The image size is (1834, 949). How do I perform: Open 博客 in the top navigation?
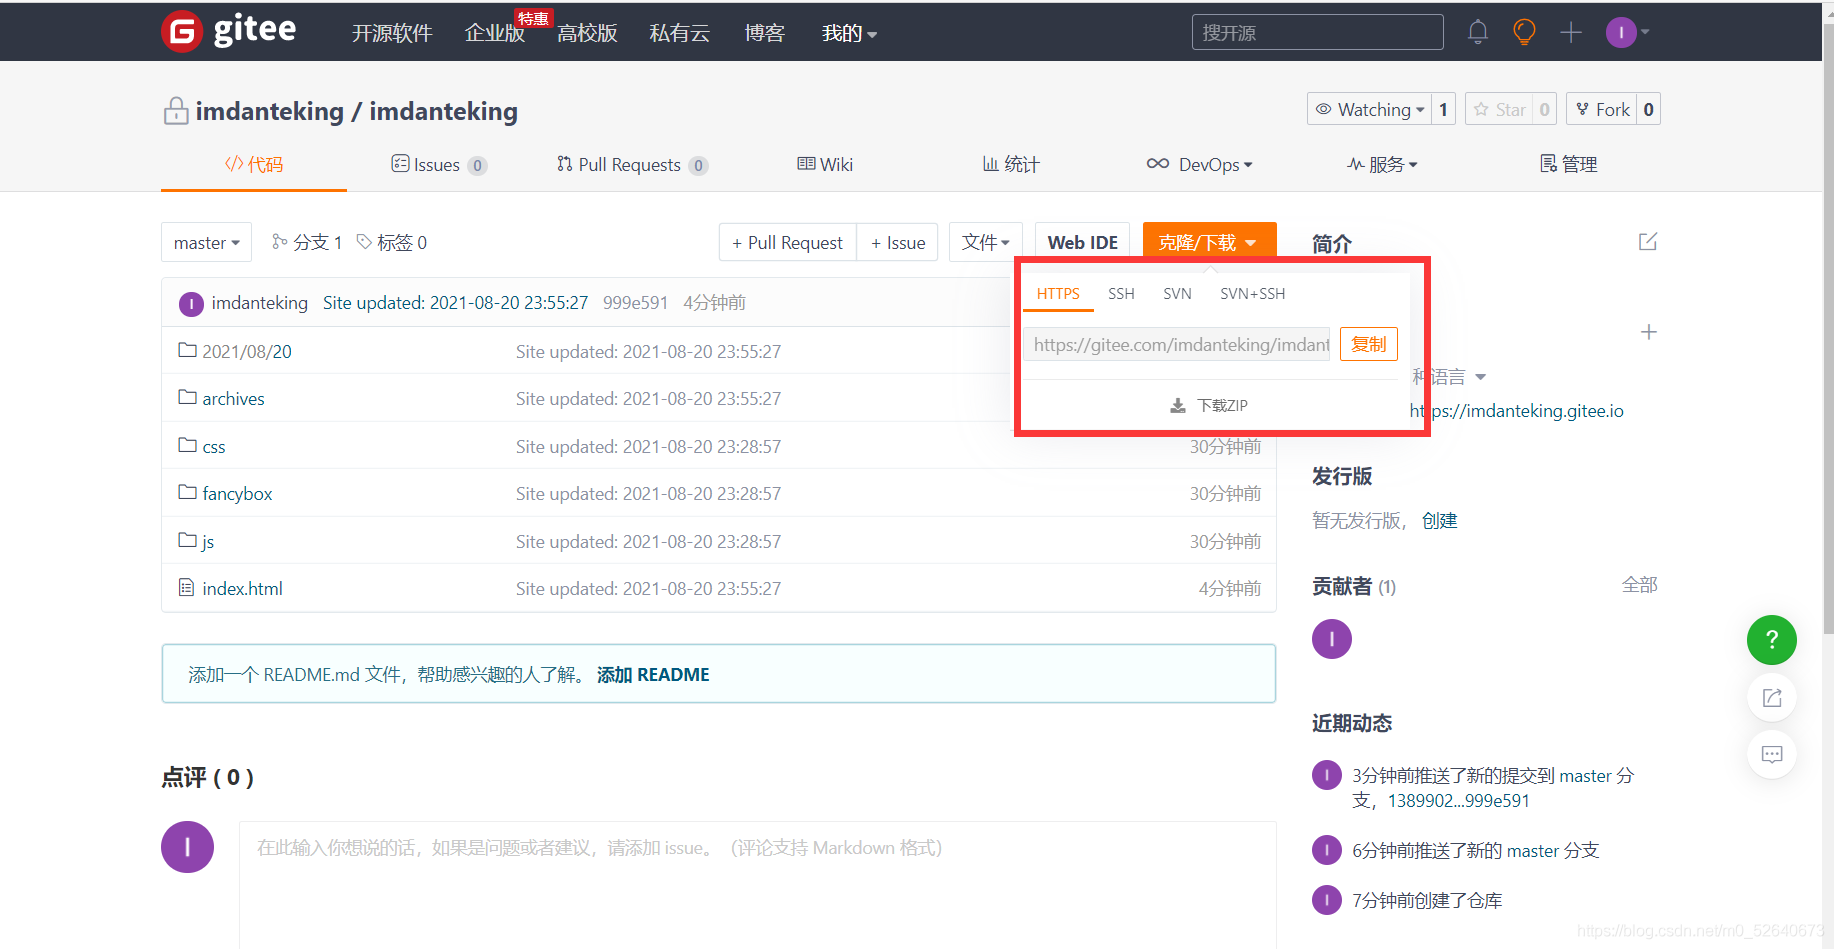point(765,33)
